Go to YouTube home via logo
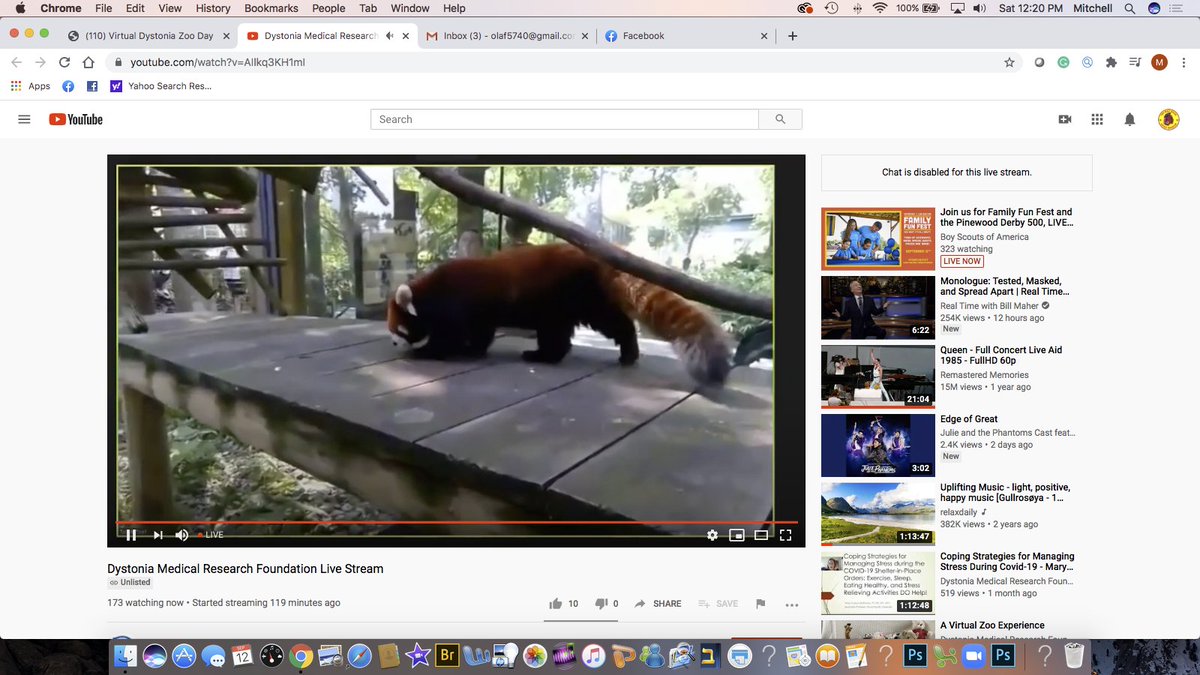Image resolution: width=1200 pixels, height=675 pixels. [x=76, y=119]
